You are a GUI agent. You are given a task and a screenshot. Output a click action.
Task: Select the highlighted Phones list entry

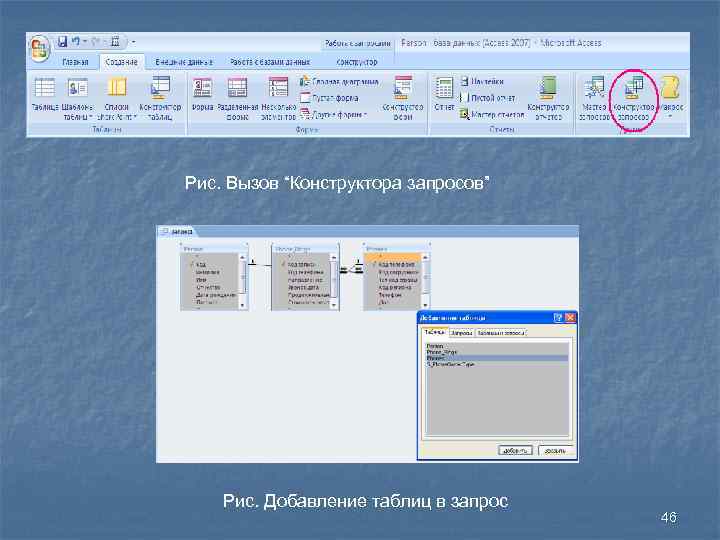[497, 358]
